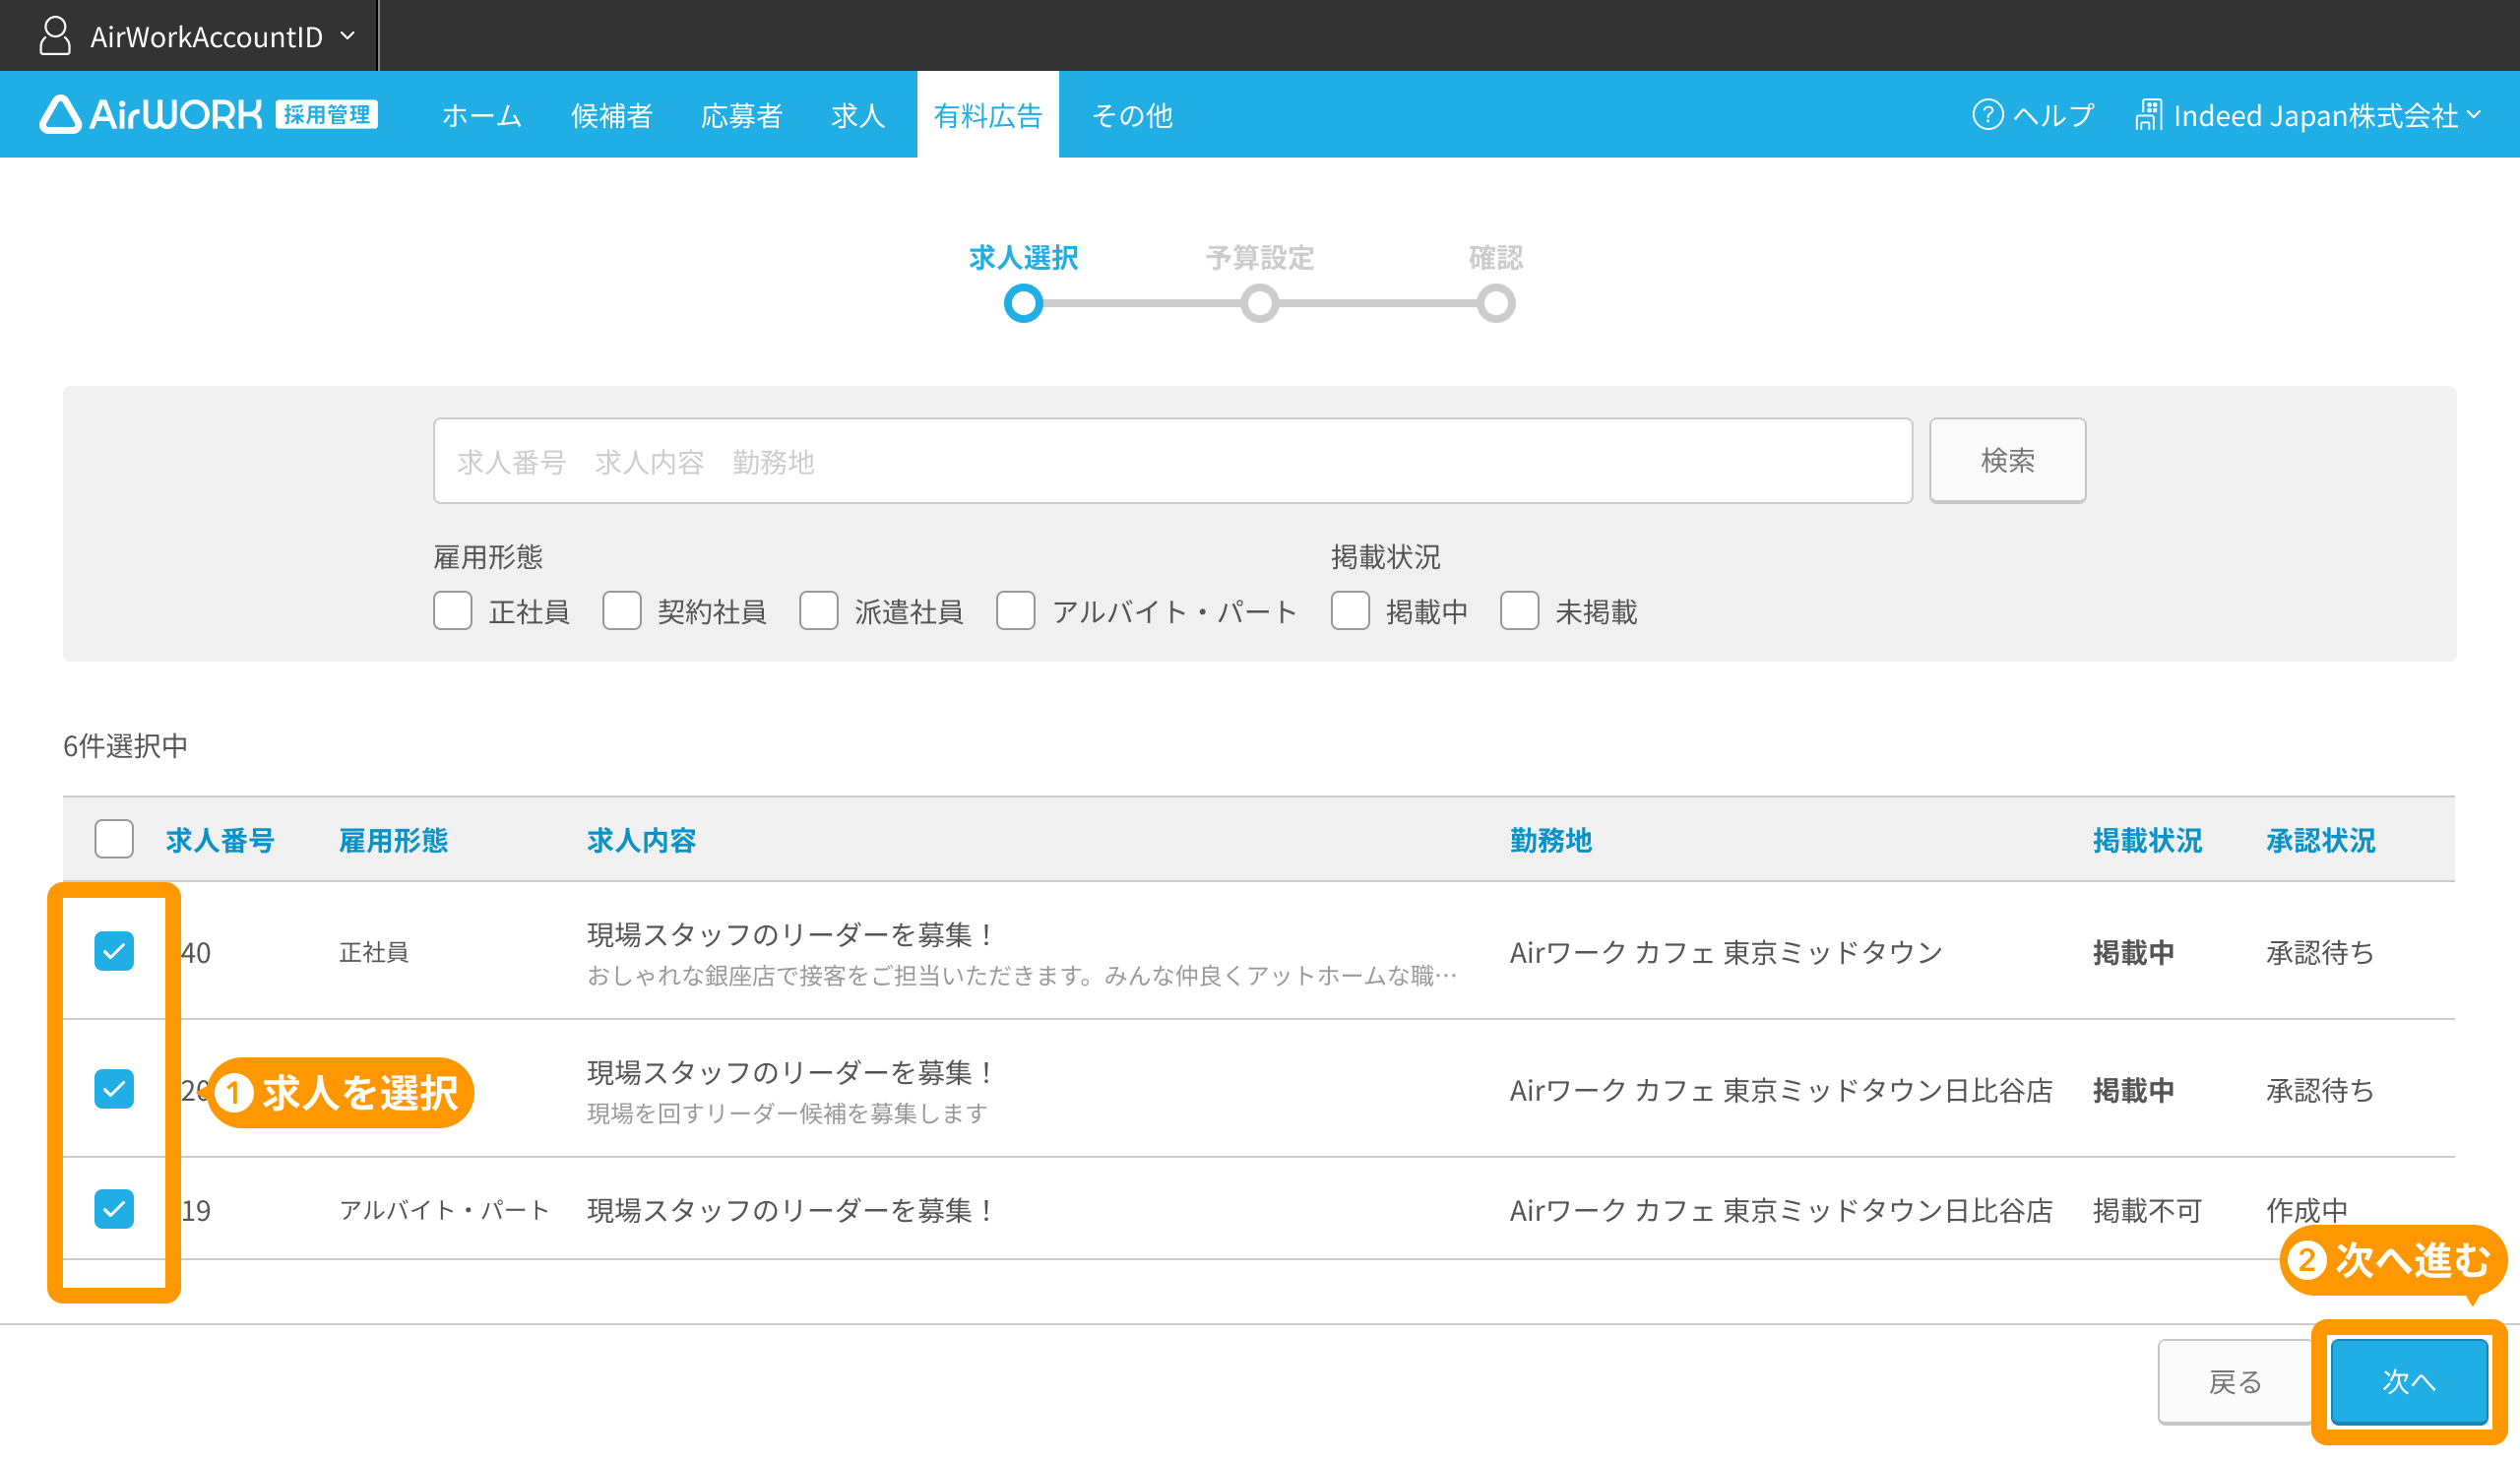Click 'Airワーク カフェ 東京ミッドタウン' in job 40 row
The width and height of the screenshot is (2520, 1463).
click(x=1726, y=952)
